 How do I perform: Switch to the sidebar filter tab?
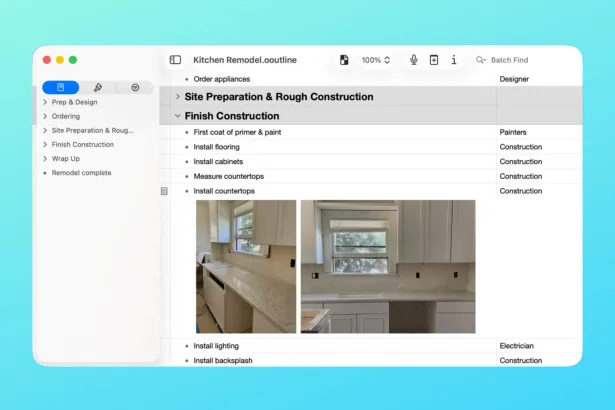click(x=135, y=88)
